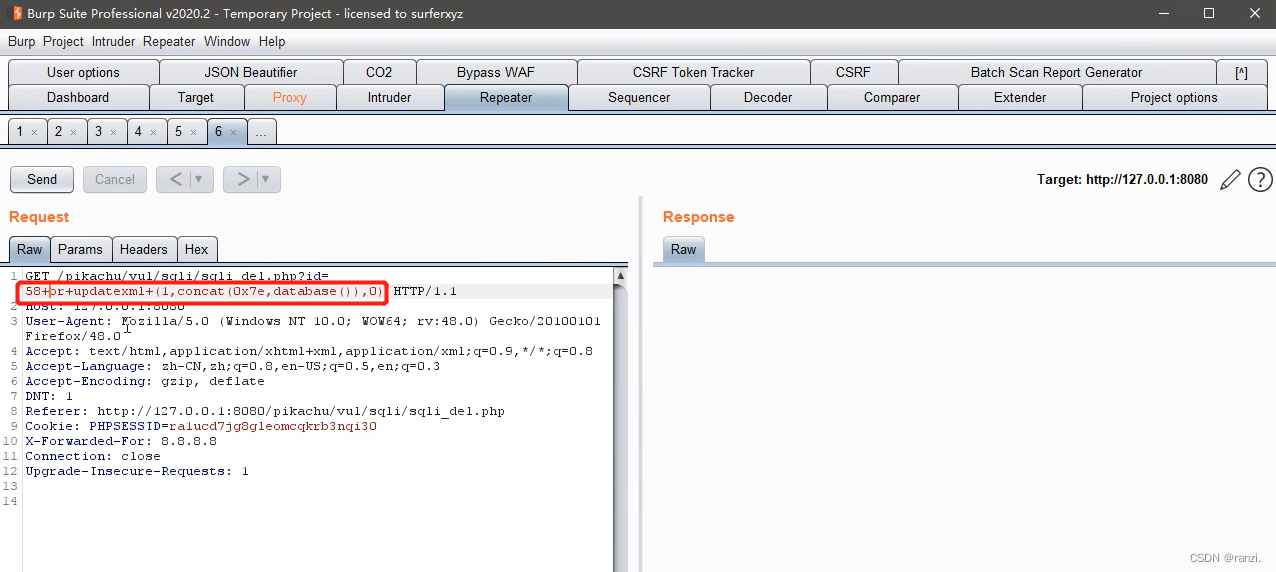Switch to the Dashboard tab
The image size is (1276, 572).
point(78,97)
